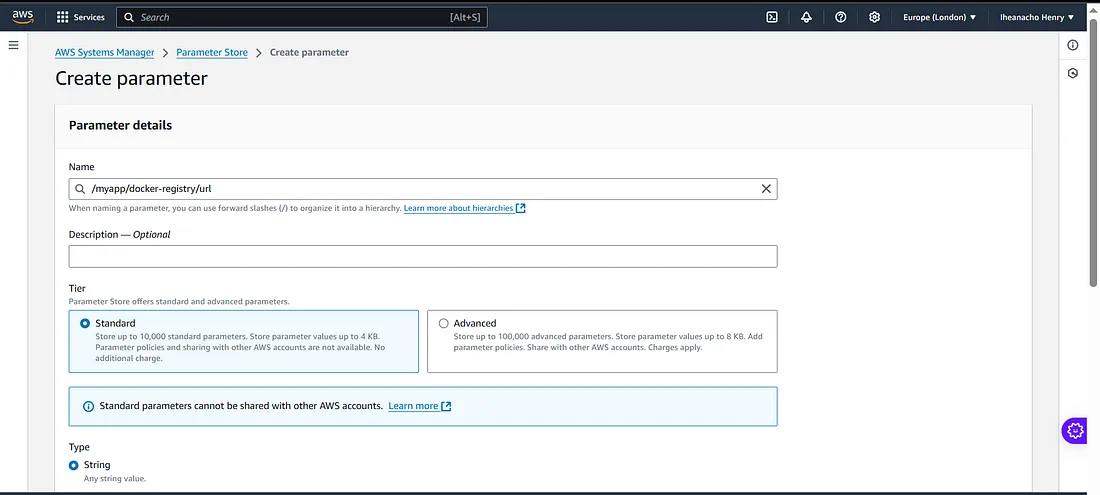Click into the Description input field
The image size is (1100, 495).
pos(423,256)
